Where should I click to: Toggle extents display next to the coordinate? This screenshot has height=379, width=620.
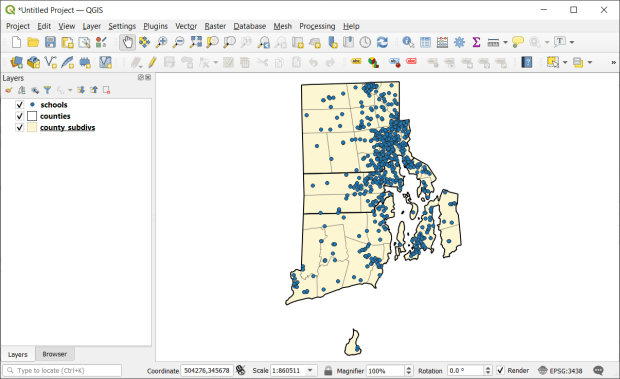tap(240, 370)
